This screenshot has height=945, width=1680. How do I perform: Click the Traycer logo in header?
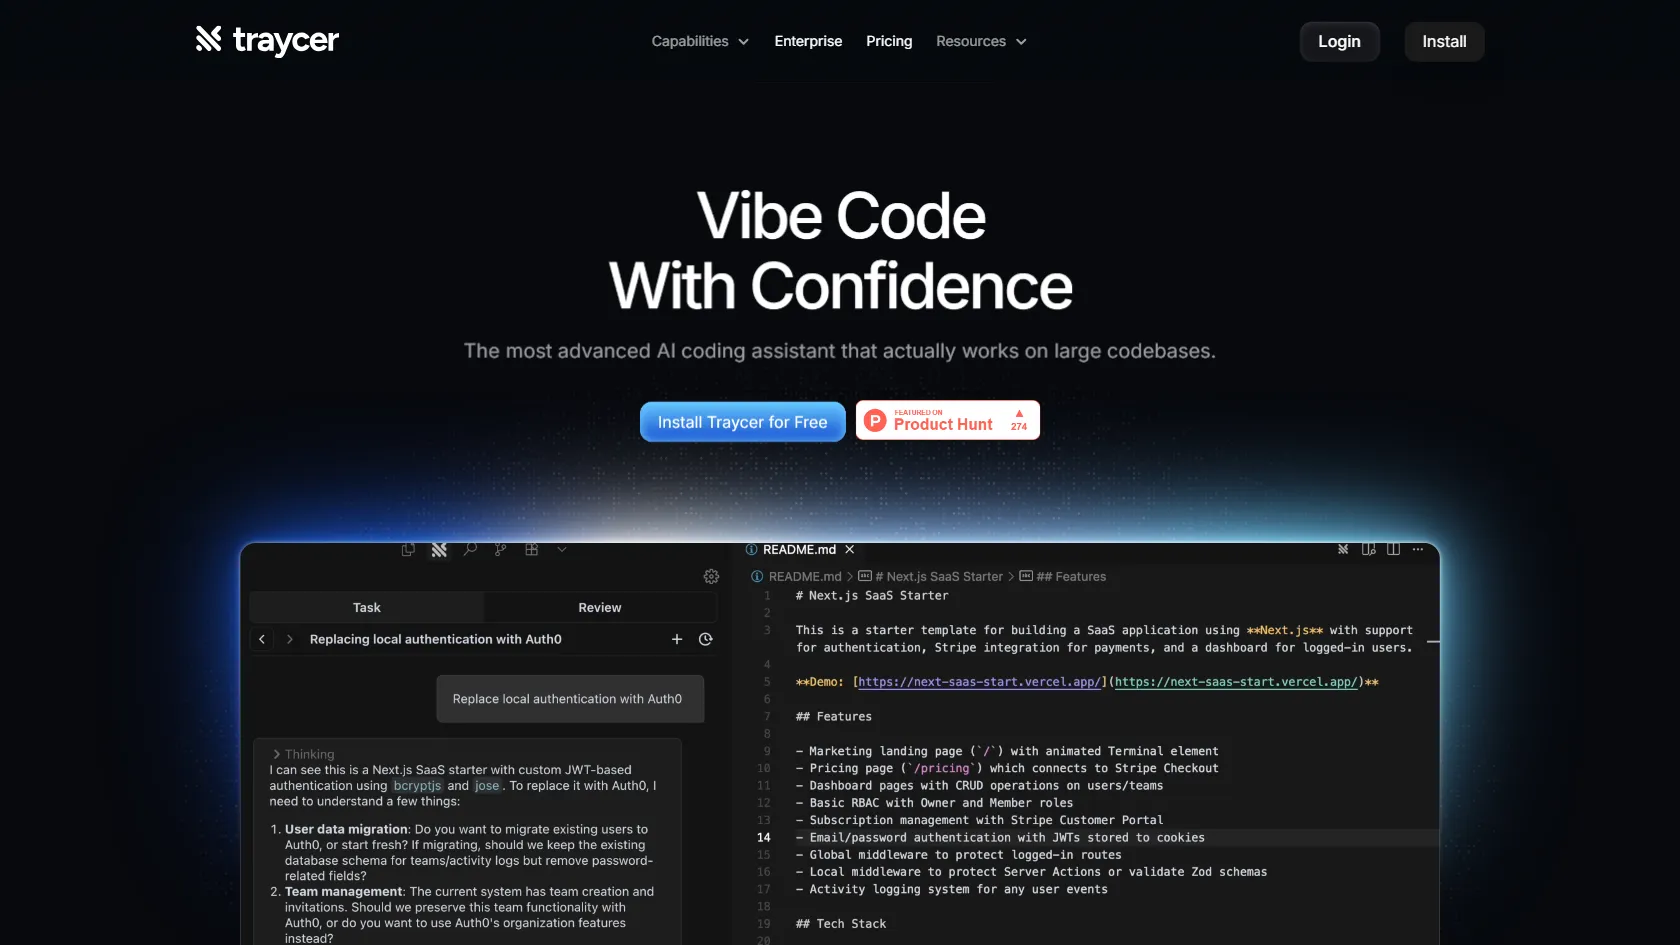pos(267,41)
